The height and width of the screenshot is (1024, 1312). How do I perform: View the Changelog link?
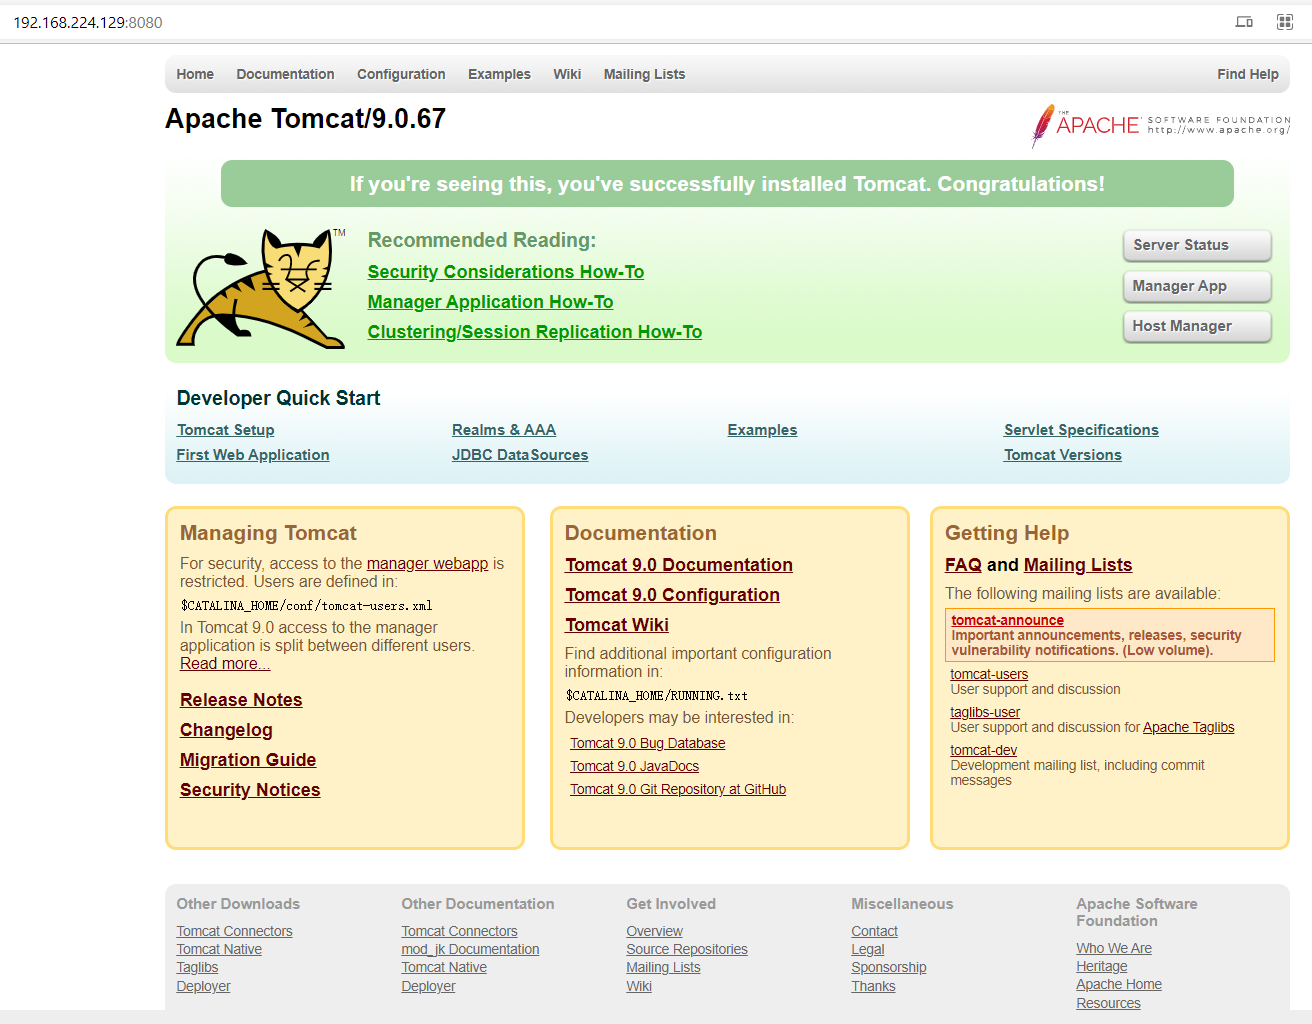tap(226, 730)
